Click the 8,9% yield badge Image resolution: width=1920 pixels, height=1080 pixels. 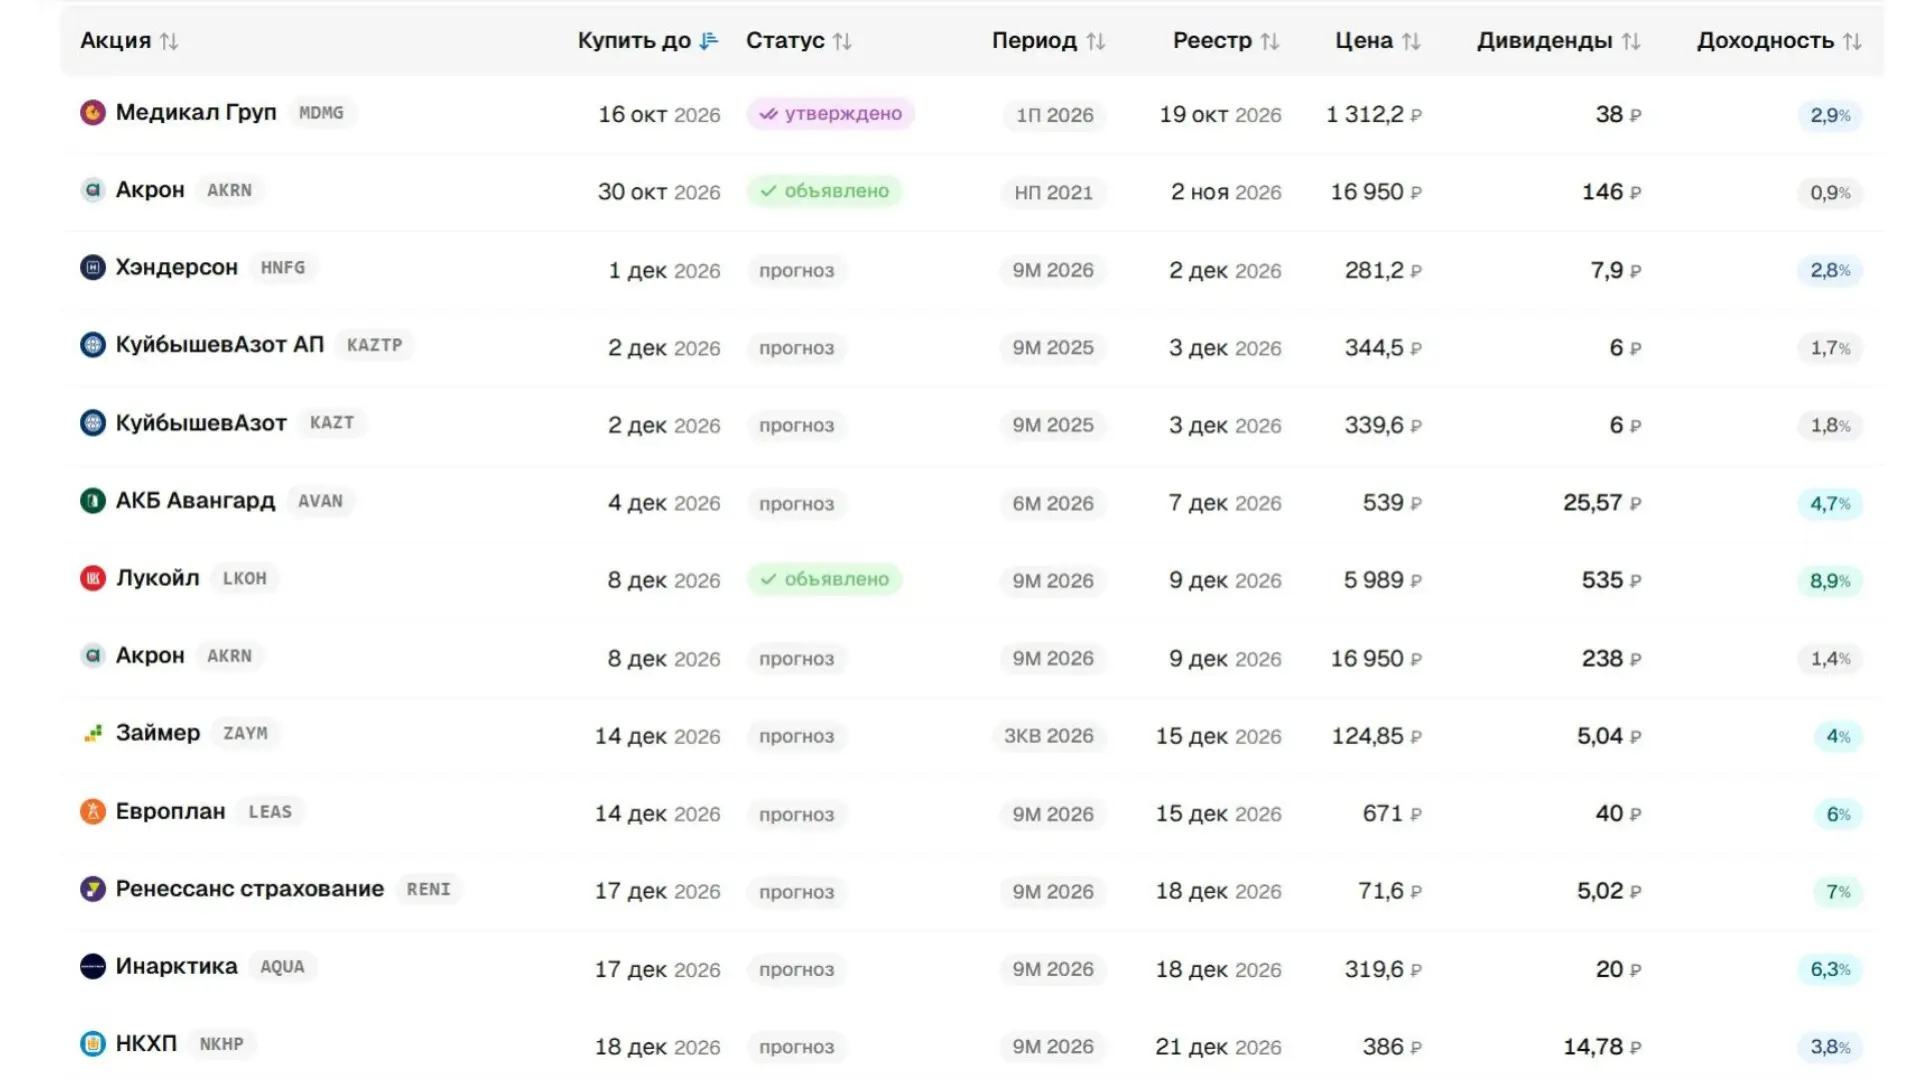(1830, 581)
